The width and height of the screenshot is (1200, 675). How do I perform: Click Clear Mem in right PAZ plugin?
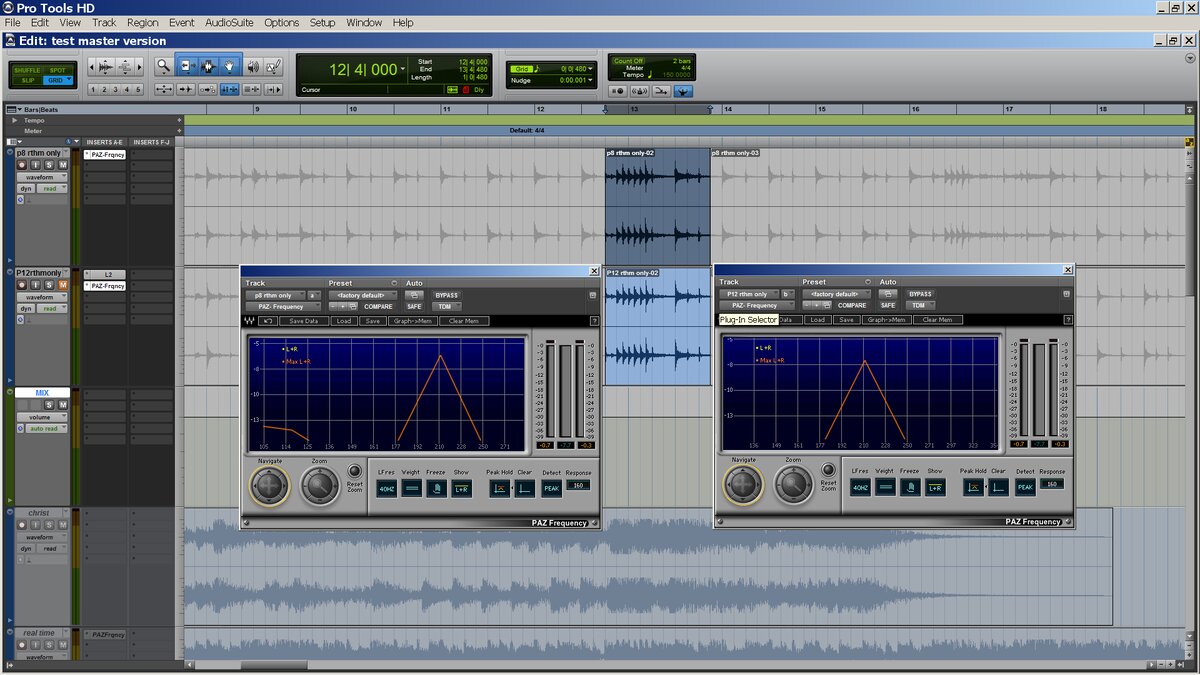click(x=938, y=320)
